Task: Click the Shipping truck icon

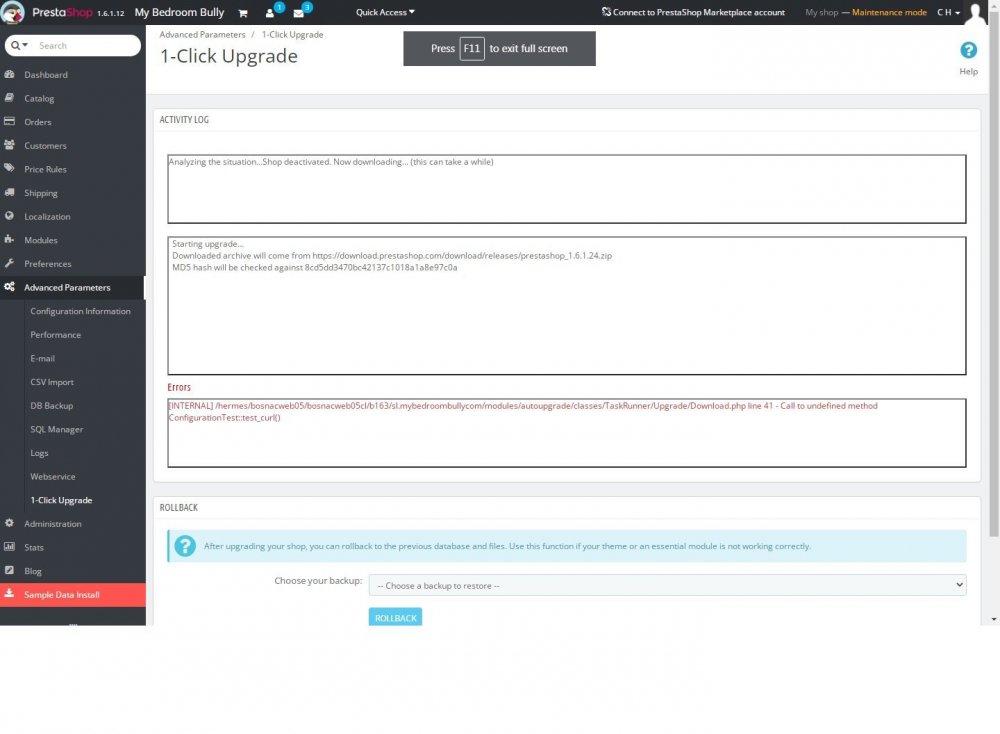Action: click(x=10, y=193)
